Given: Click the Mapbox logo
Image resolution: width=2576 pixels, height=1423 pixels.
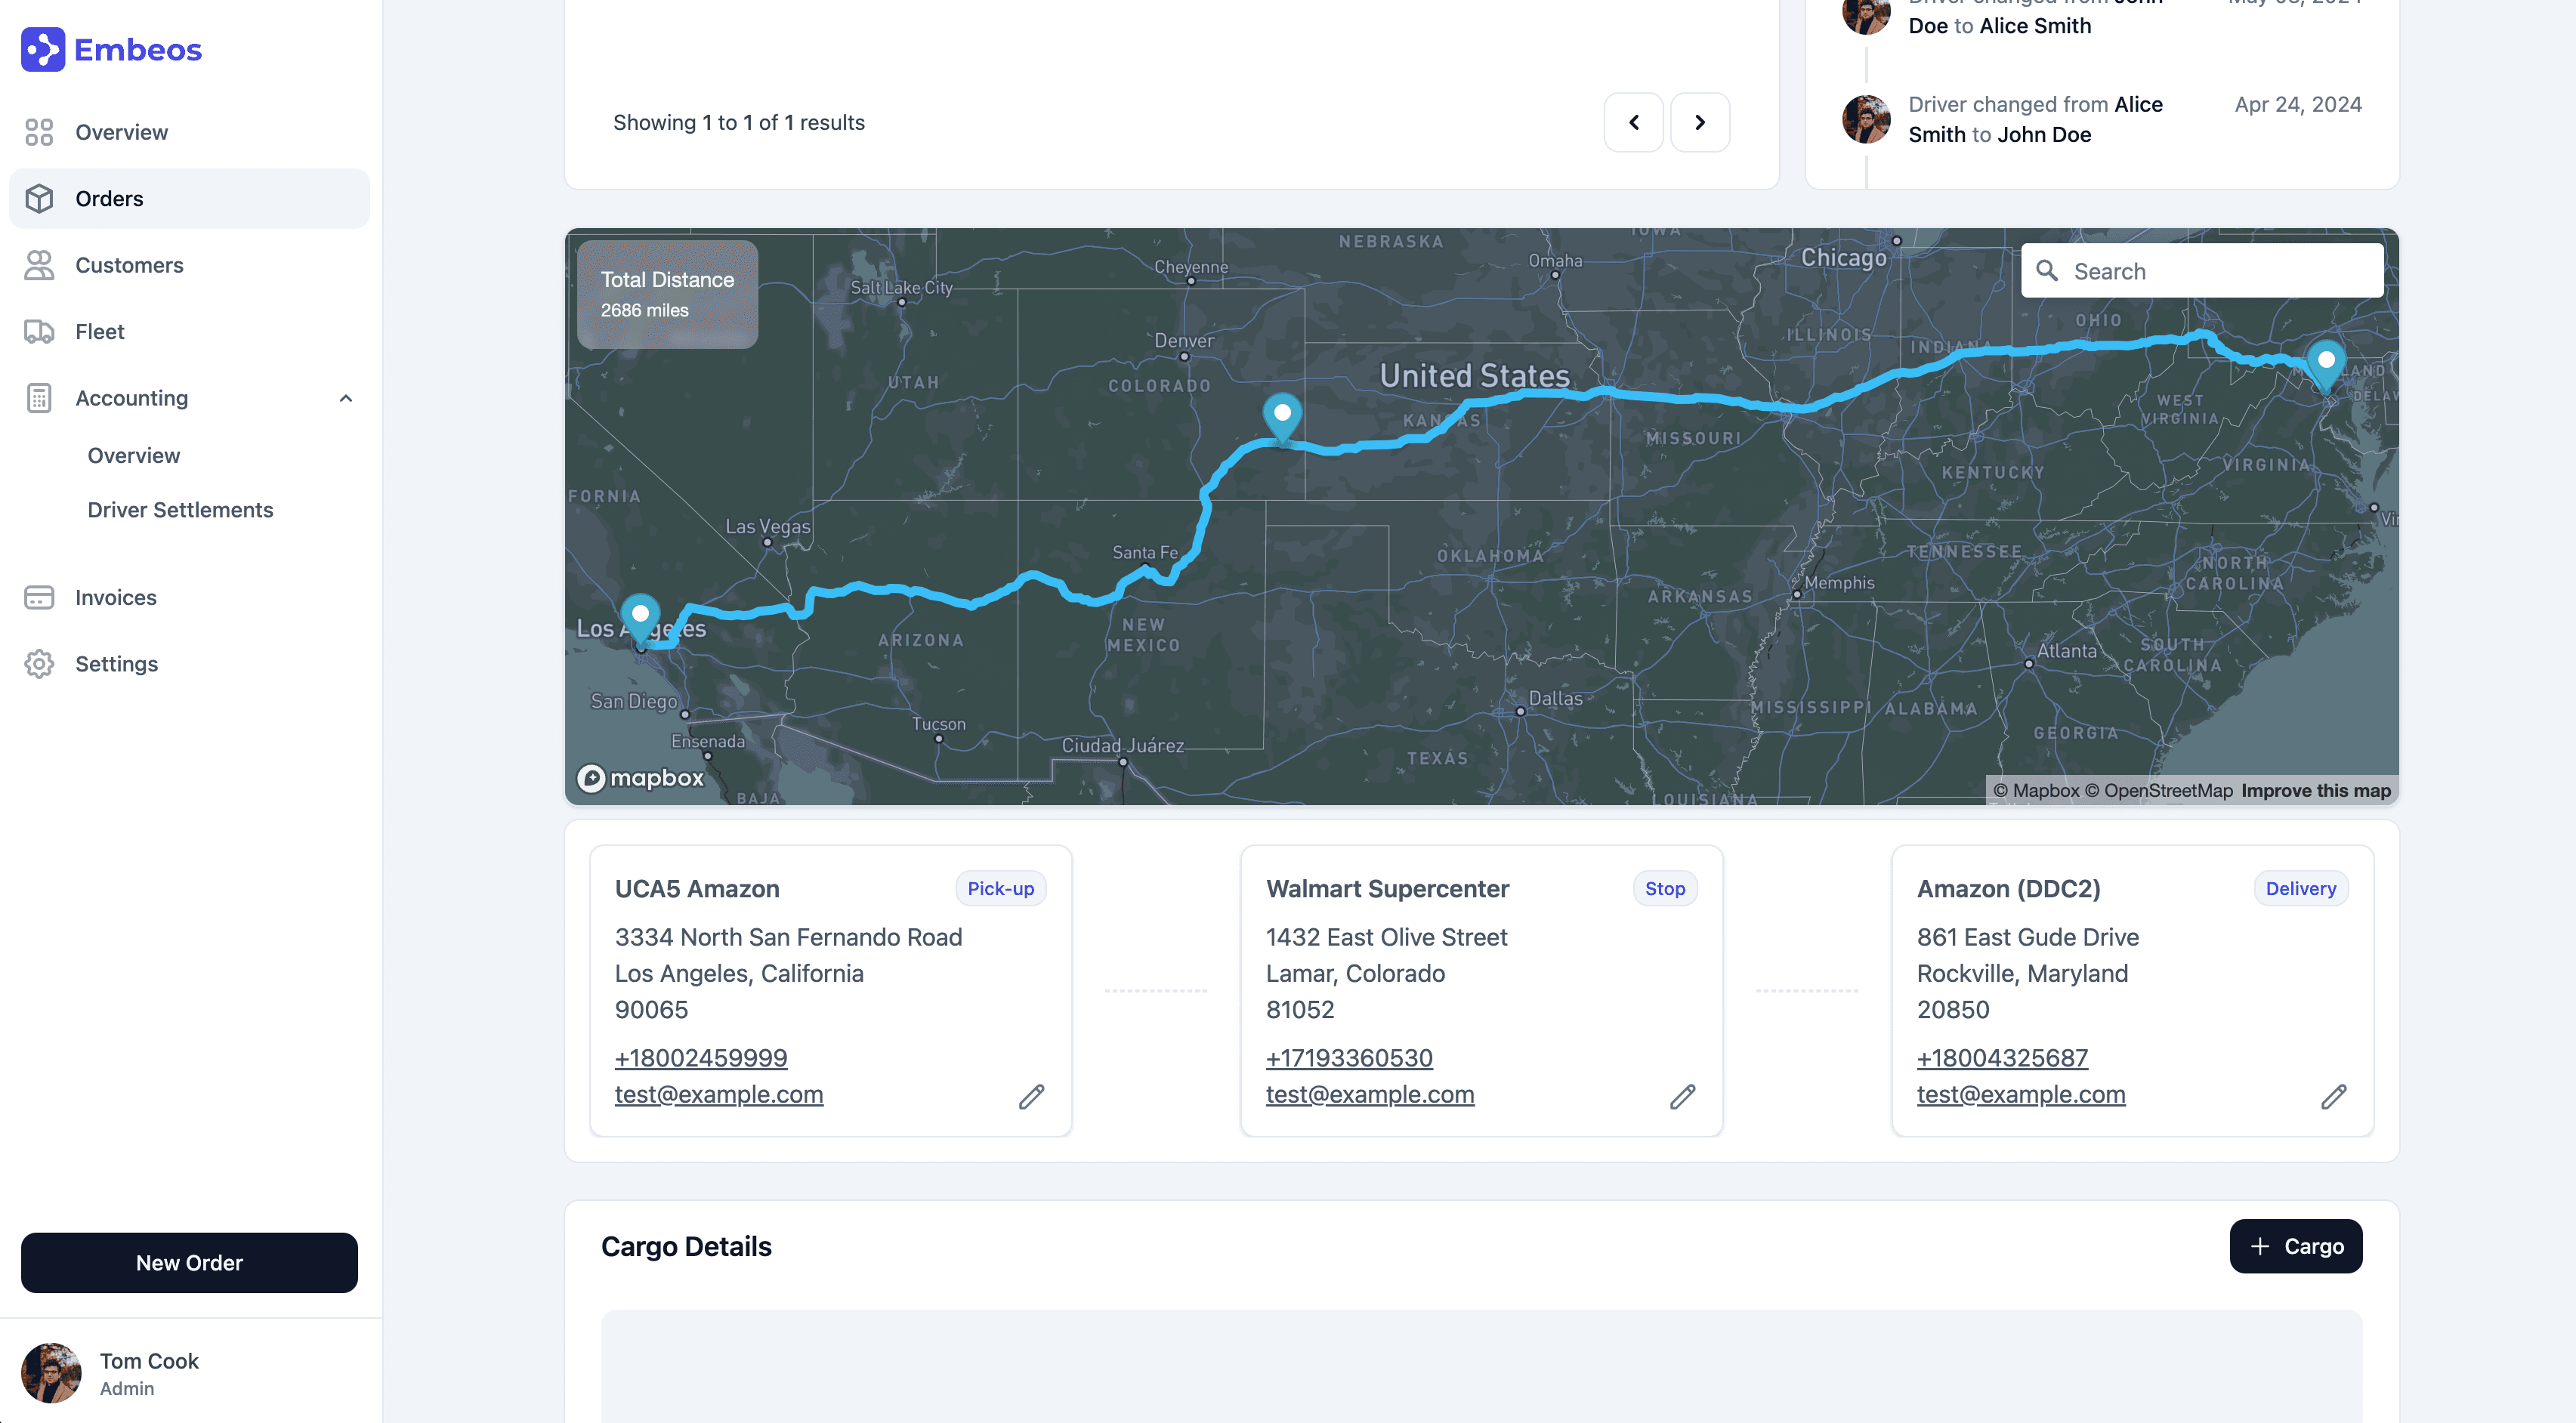Looking at the screenshot, I should [x=641, y=777].
